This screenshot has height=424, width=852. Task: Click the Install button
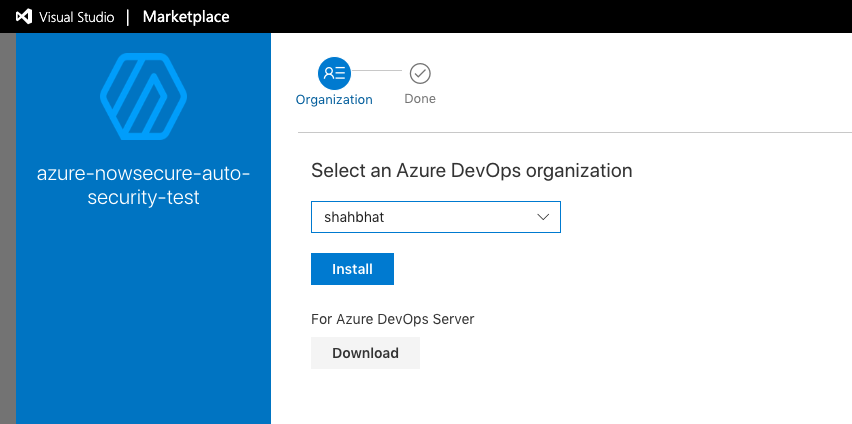pos(352,269)
